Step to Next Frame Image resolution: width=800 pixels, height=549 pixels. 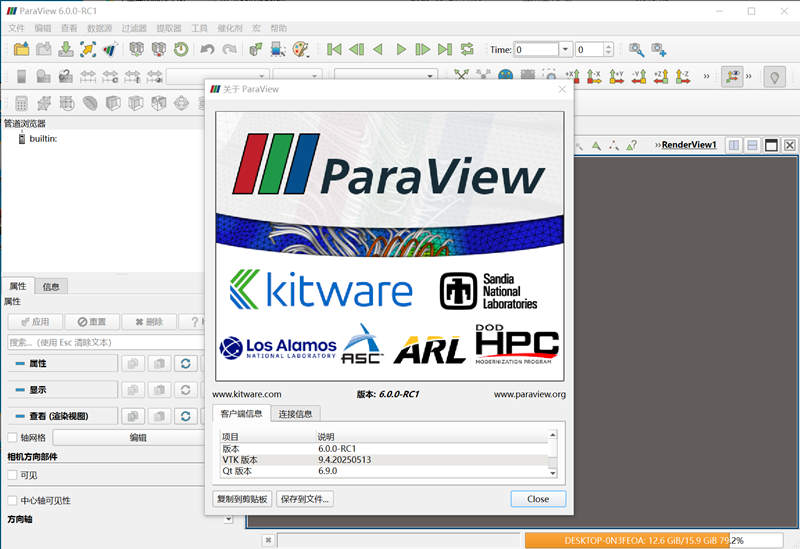coord(422,49)
